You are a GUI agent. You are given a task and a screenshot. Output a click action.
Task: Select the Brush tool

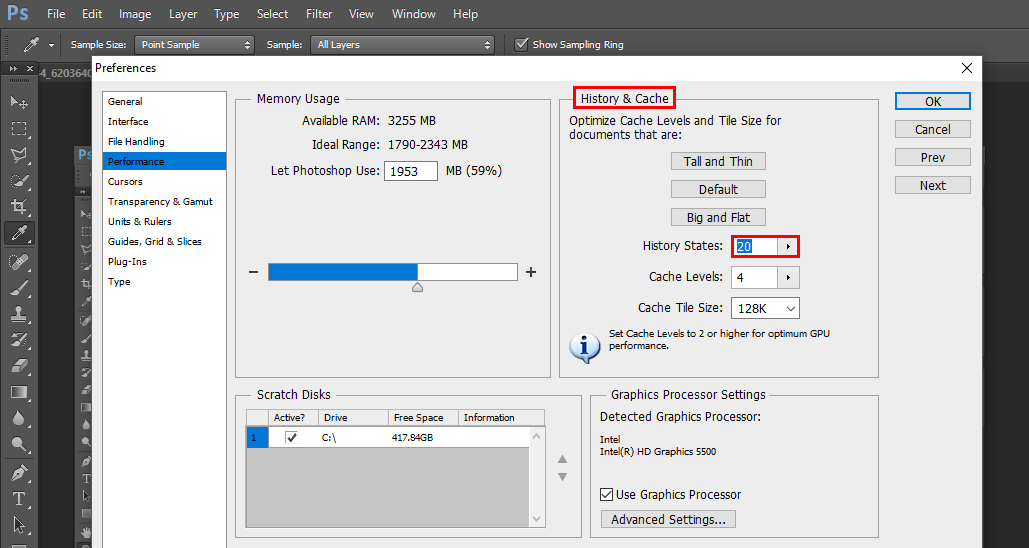click(x=19, y=288)
